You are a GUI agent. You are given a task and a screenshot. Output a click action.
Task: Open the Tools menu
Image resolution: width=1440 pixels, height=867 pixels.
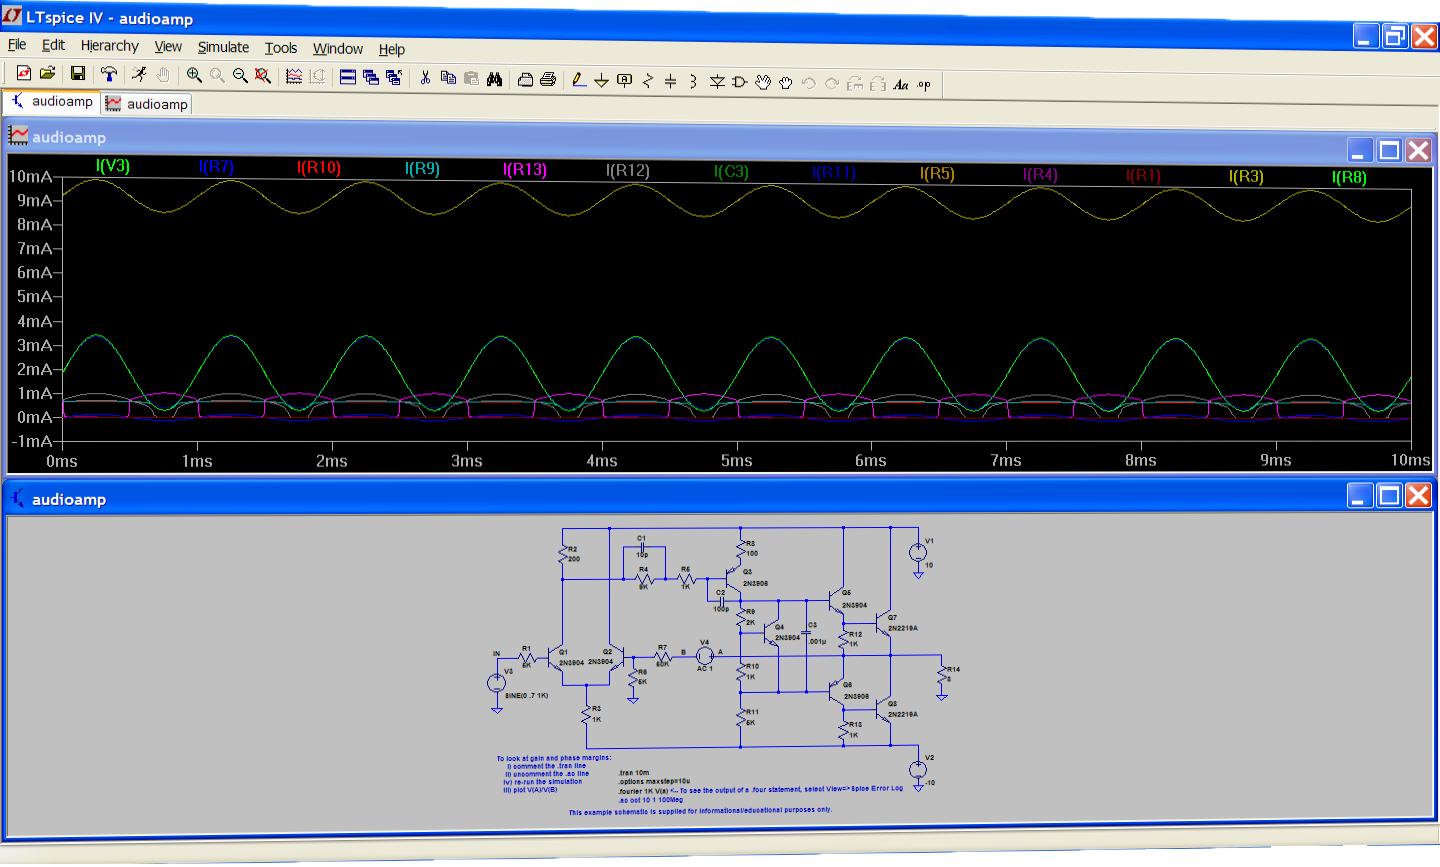point(281,48)
